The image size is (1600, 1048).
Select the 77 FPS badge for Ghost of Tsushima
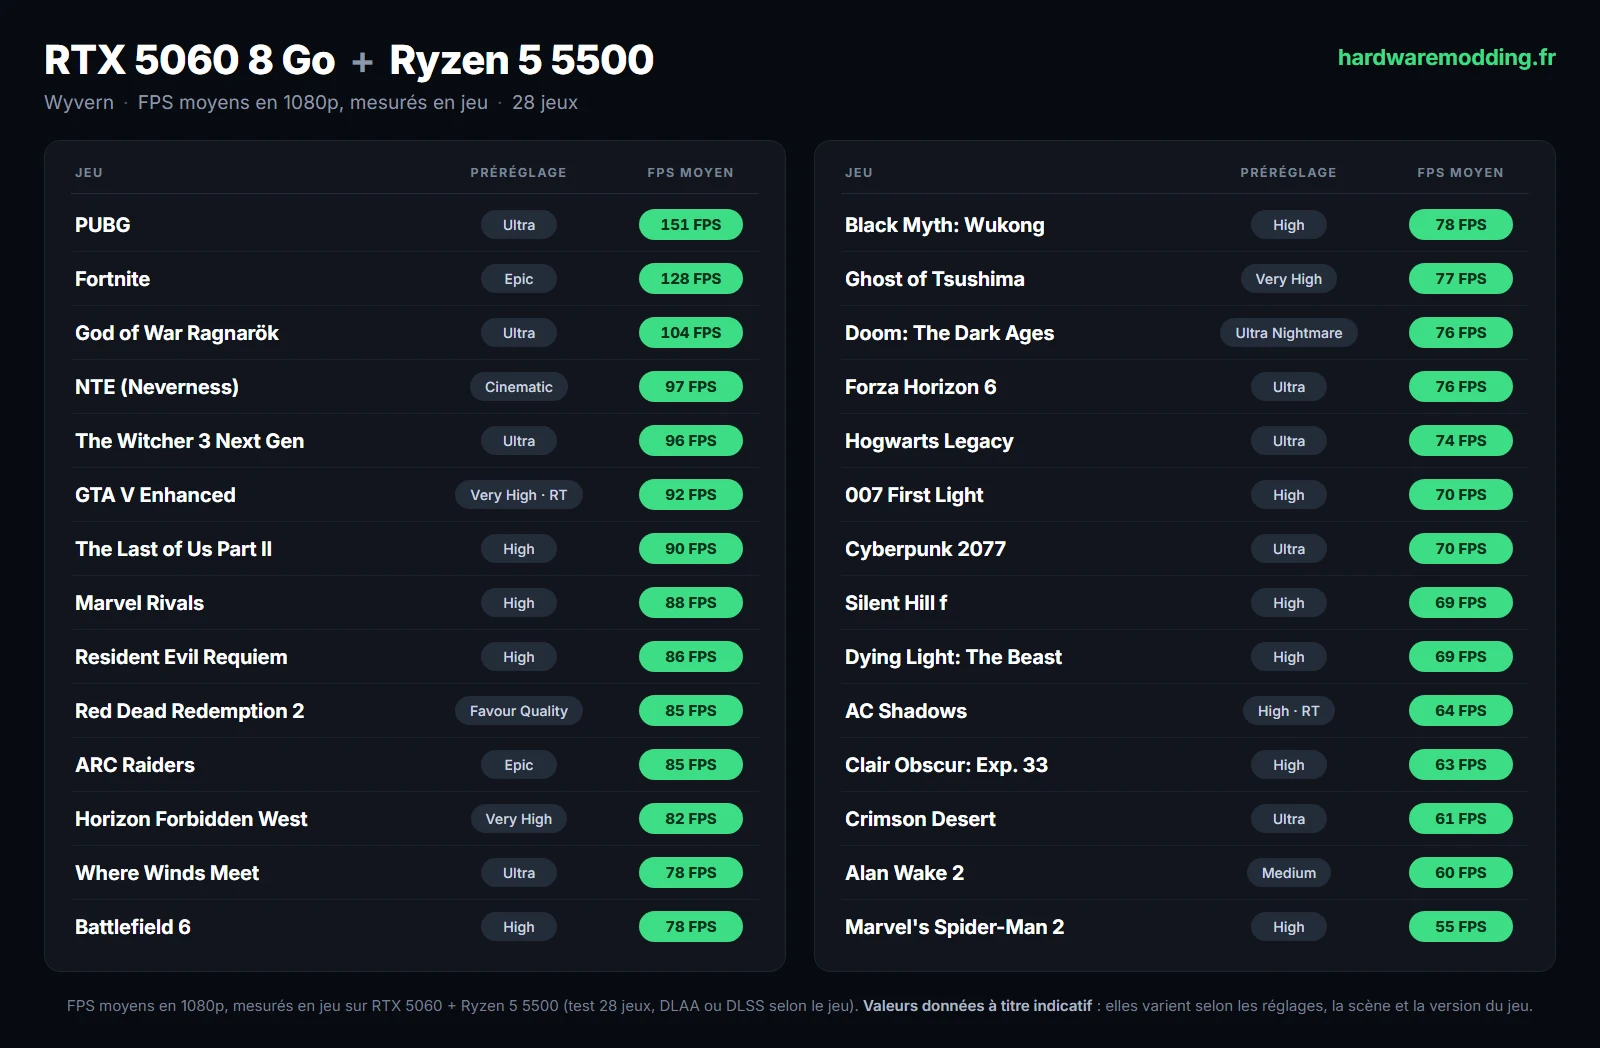pos(1461,279)
